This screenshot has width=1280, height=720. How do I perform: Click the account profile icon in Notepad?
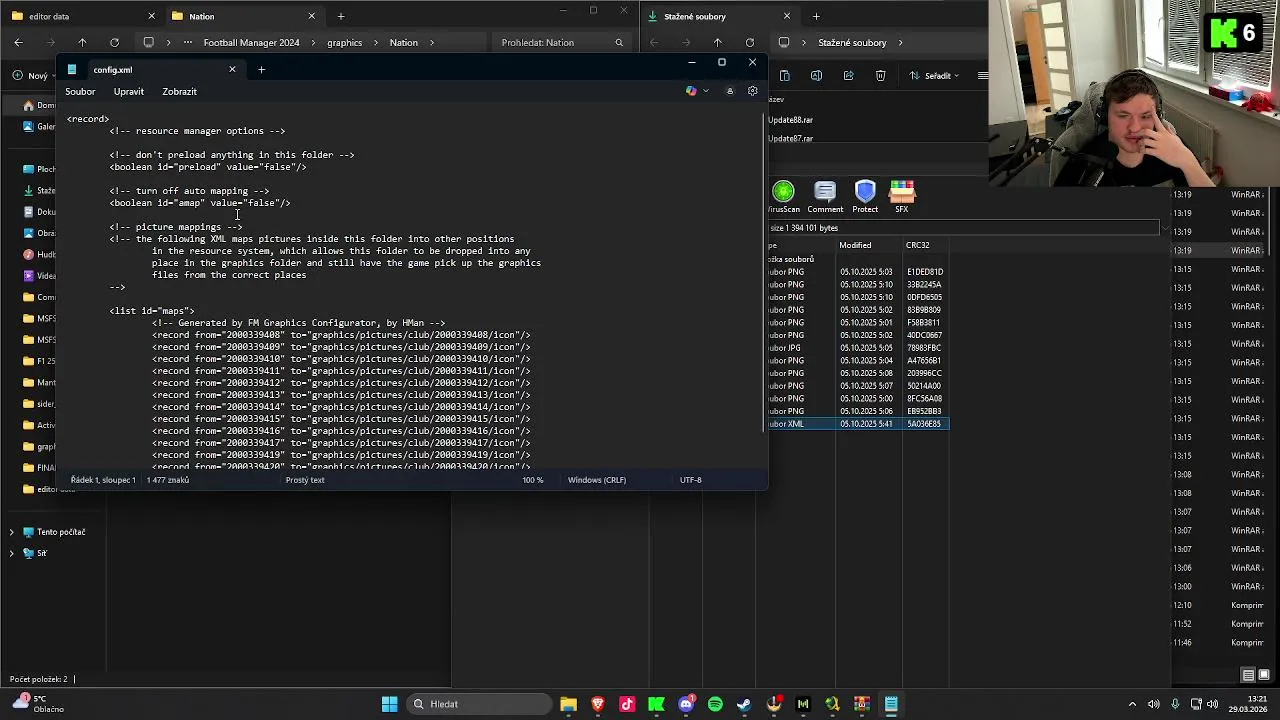pos(730,91)
